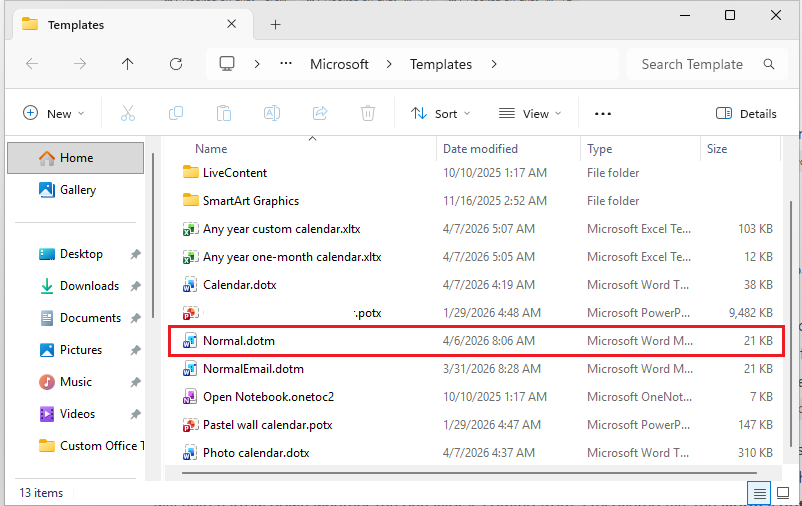Open the View dropdown
Image resolution: width=802 pixels, height=506 pixels.
click(x=530, y=114)
